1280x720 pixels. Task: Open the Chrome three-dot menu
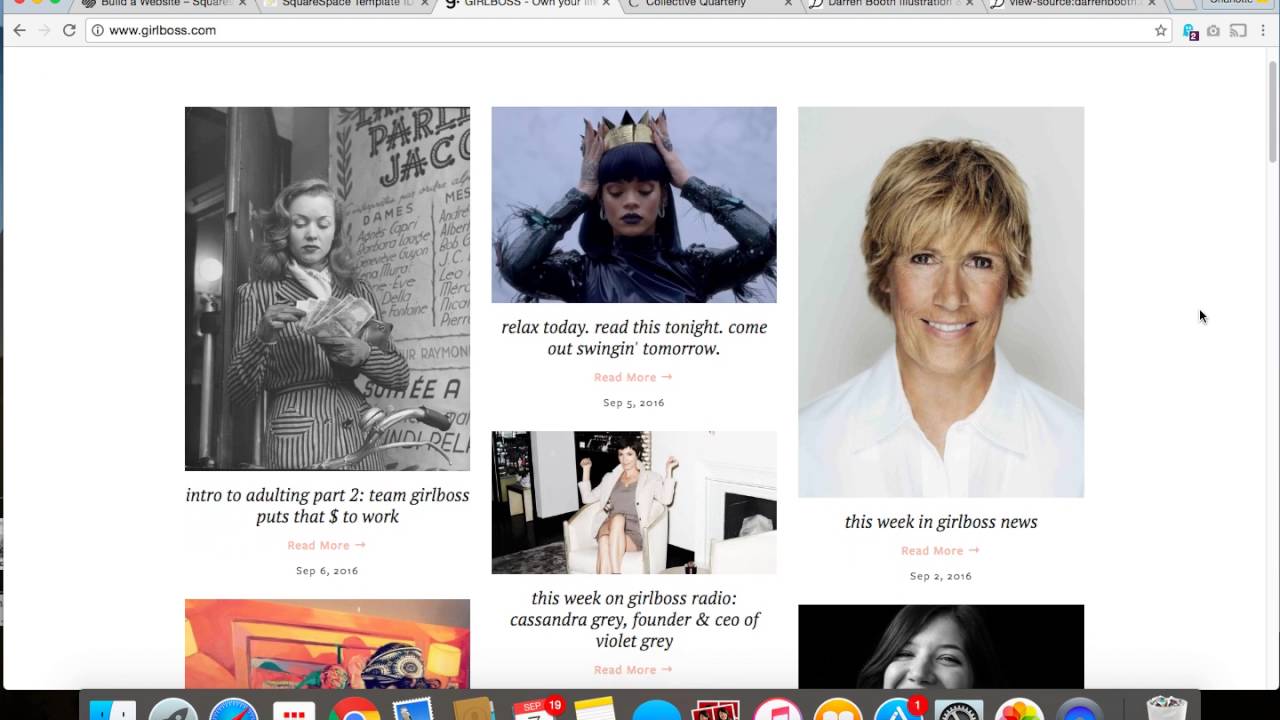pyautogui.click(x=1263, y=30)
